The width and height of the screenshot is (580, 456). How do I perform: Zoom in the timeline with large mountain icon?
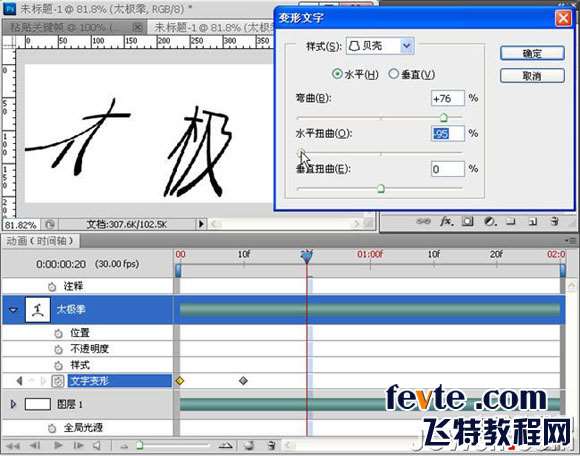225,446
